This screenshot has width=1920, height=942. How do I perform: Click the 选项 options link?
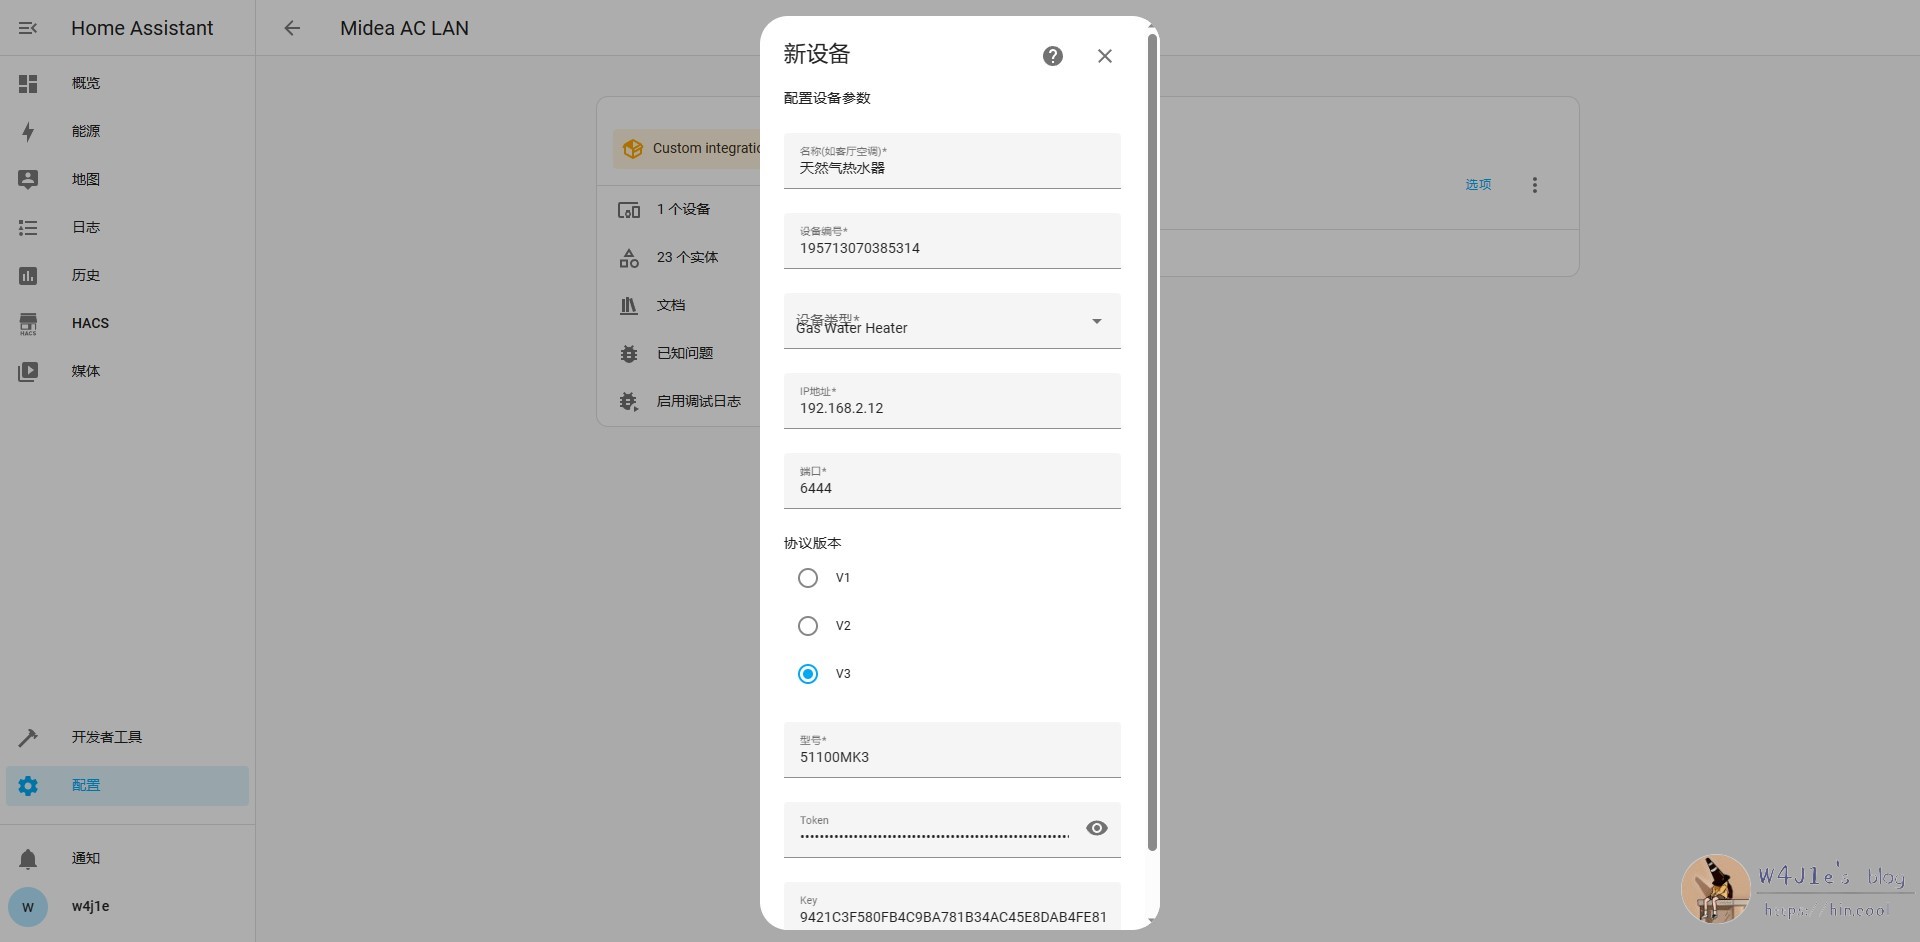[1477, 185]
